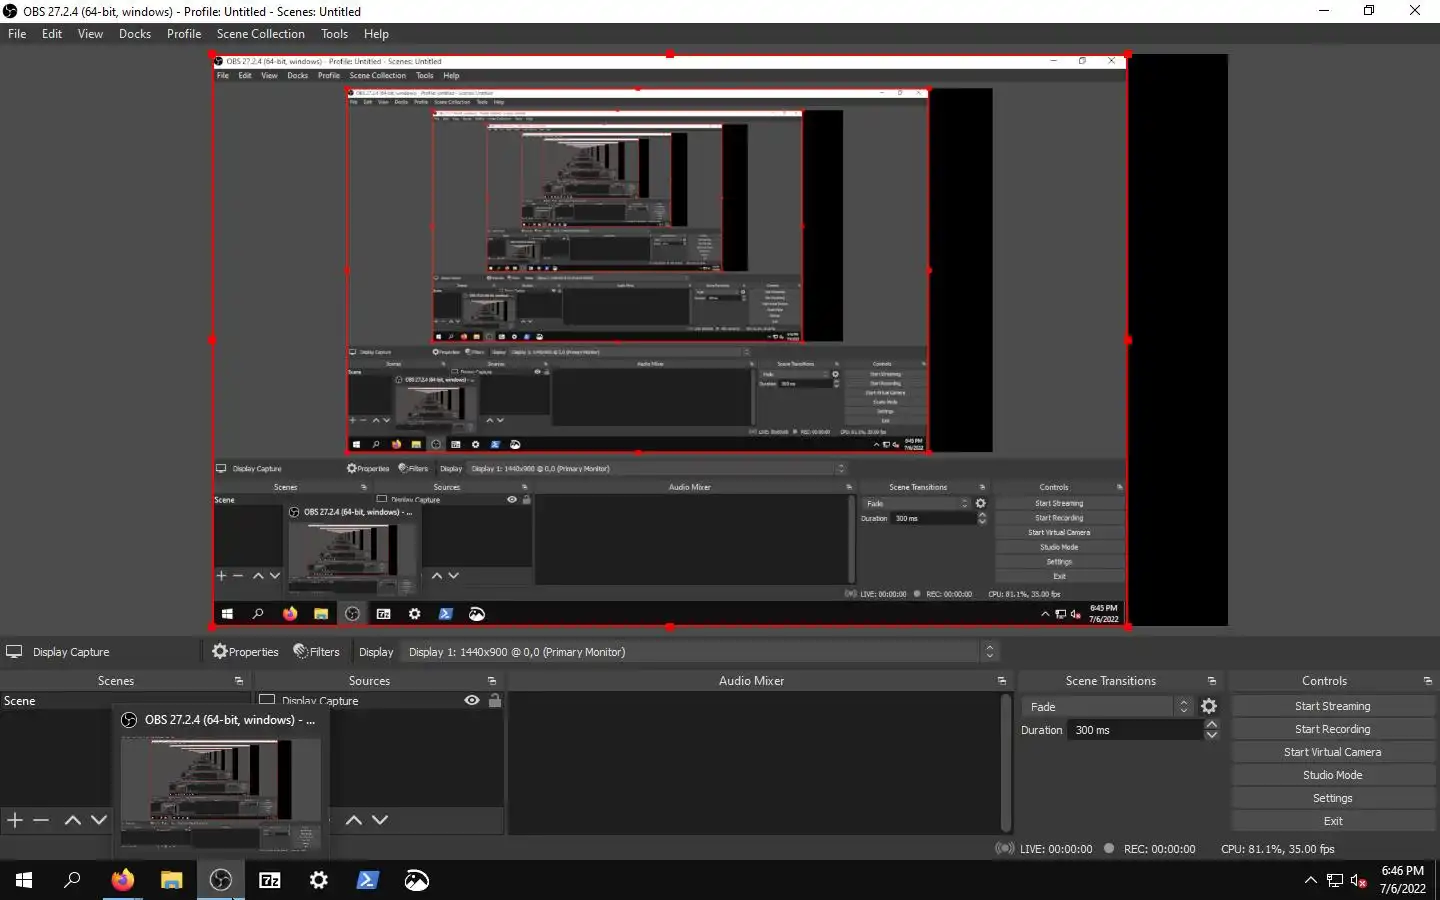The width and height of the screenshot is (1440, 900).
Task: Open the Help menu
Action: tap(376, 34)
